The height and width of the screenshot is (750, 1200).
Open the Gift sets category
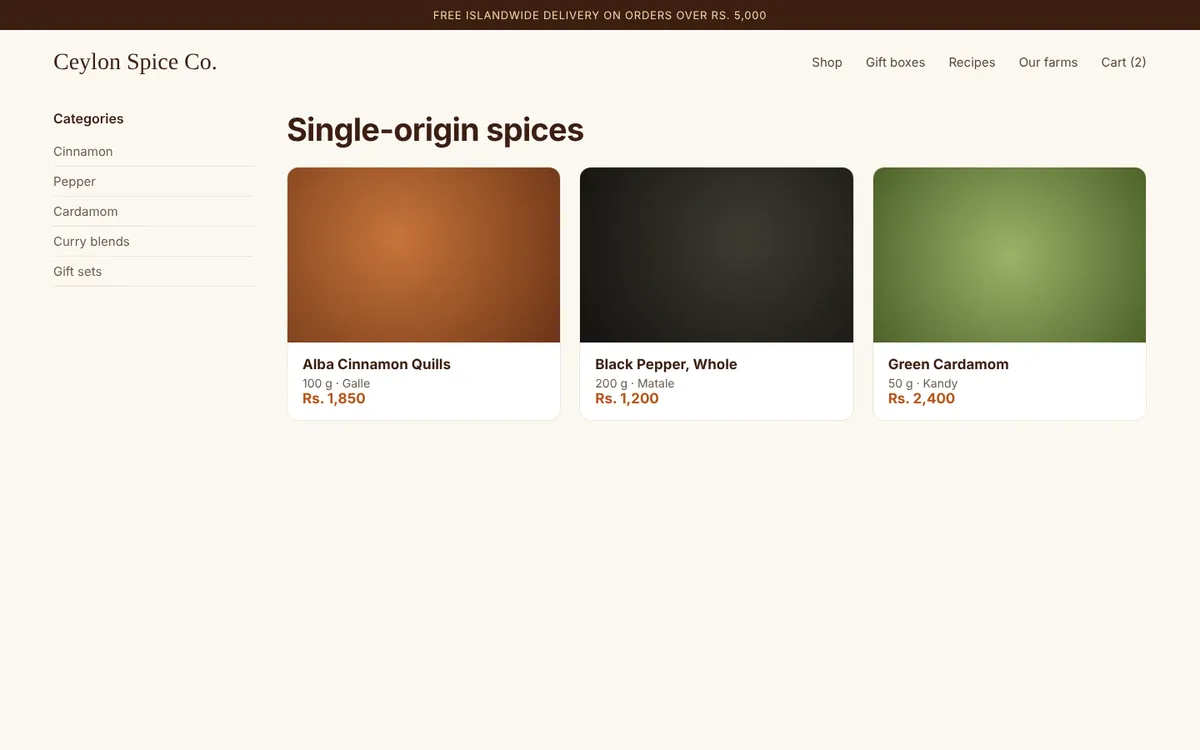pyautogui.click(x=154, y=272)
